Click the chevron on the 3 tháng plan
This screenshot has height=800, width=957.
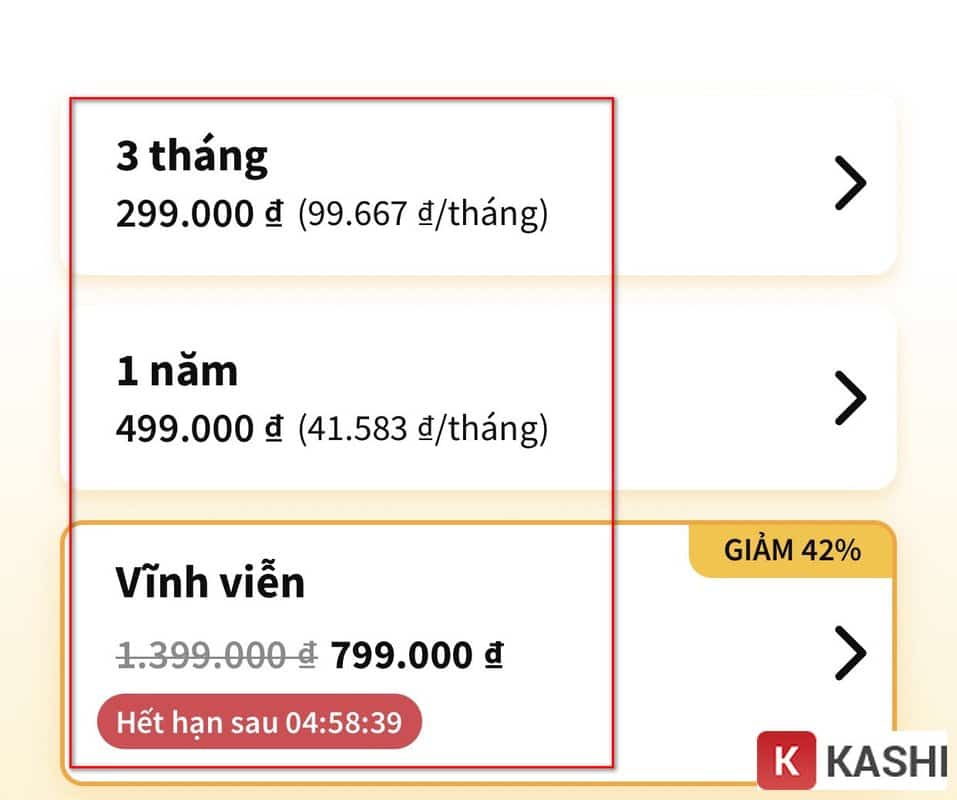[852, 182]
